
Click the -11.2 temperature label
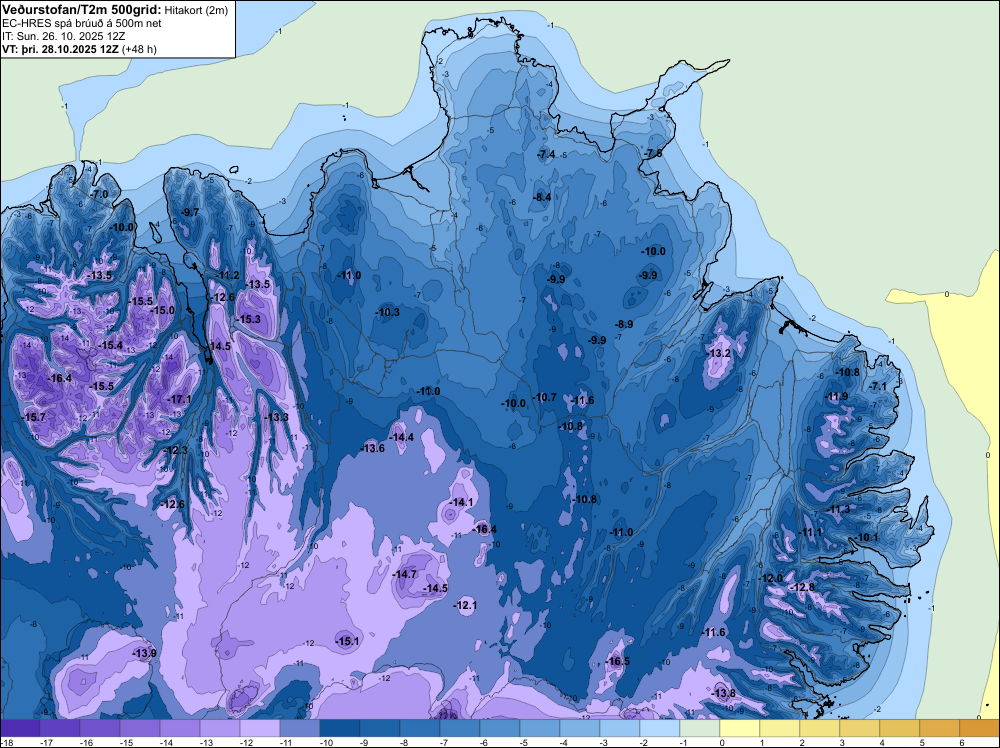click(228, 275)
